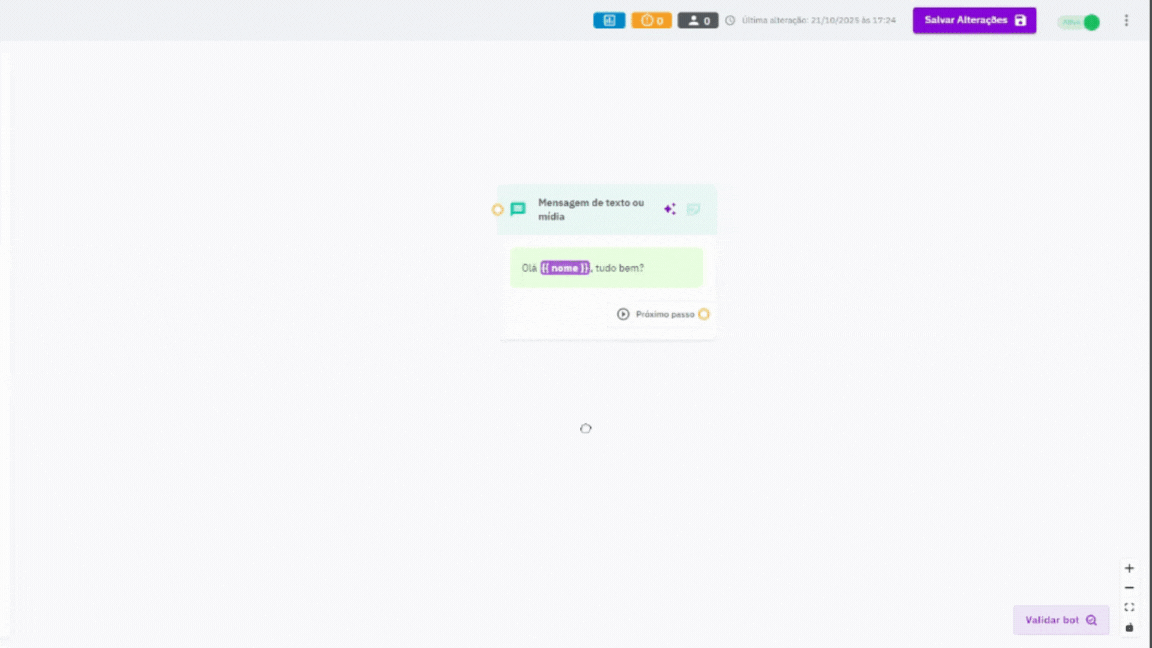Open the three-dot options menu

[x=1126, y=21]
